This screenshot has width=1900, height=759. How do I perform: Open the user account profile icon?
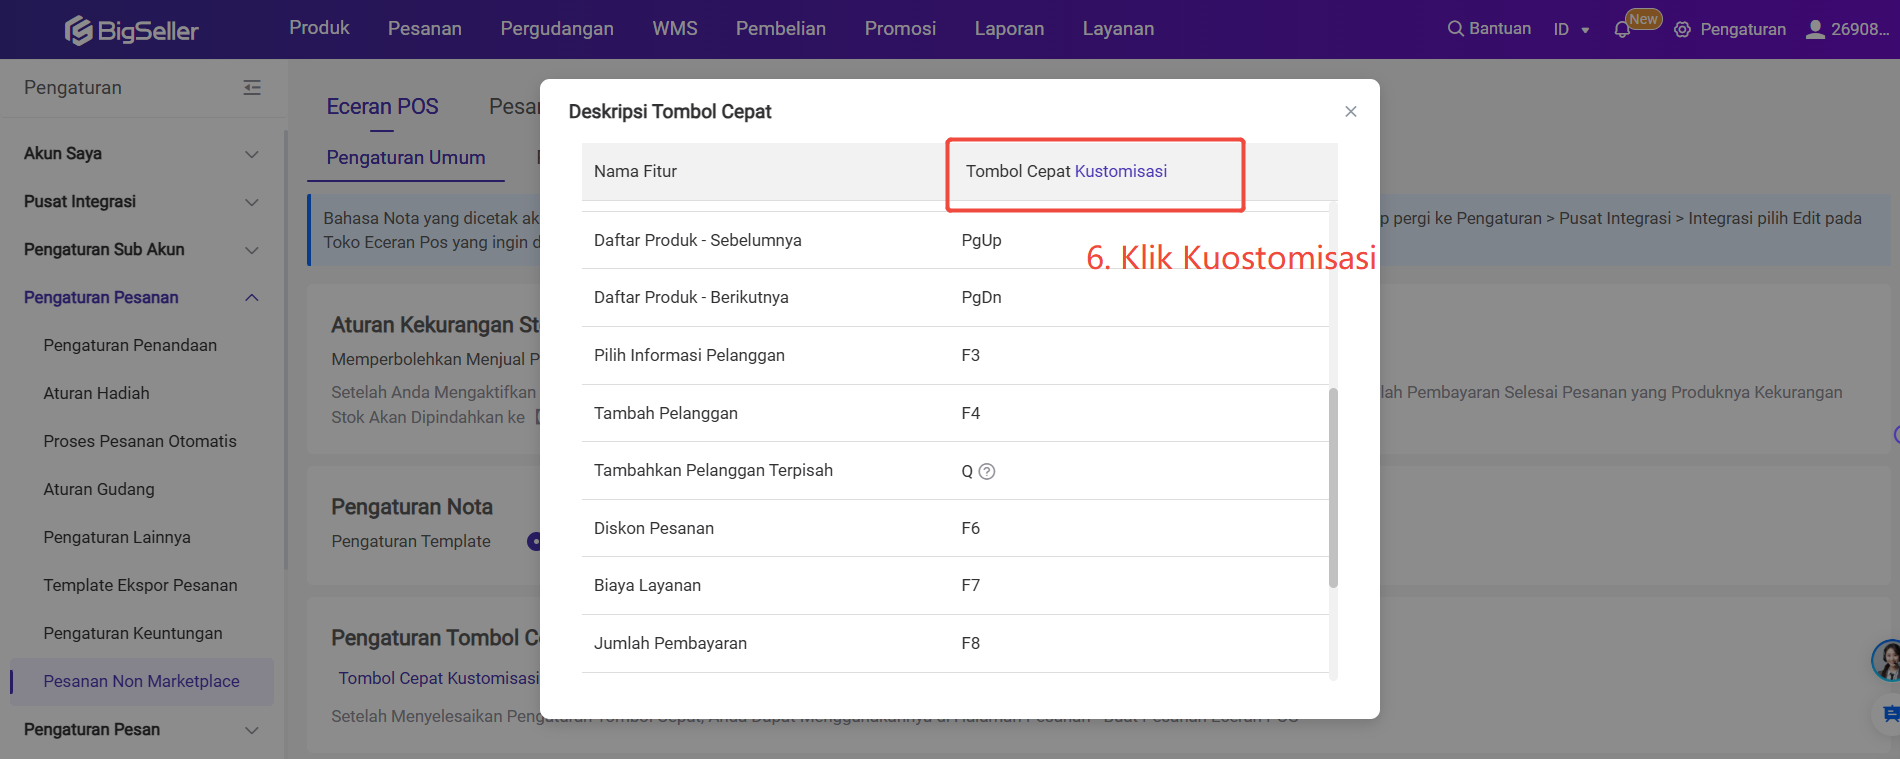[1815, 29]
